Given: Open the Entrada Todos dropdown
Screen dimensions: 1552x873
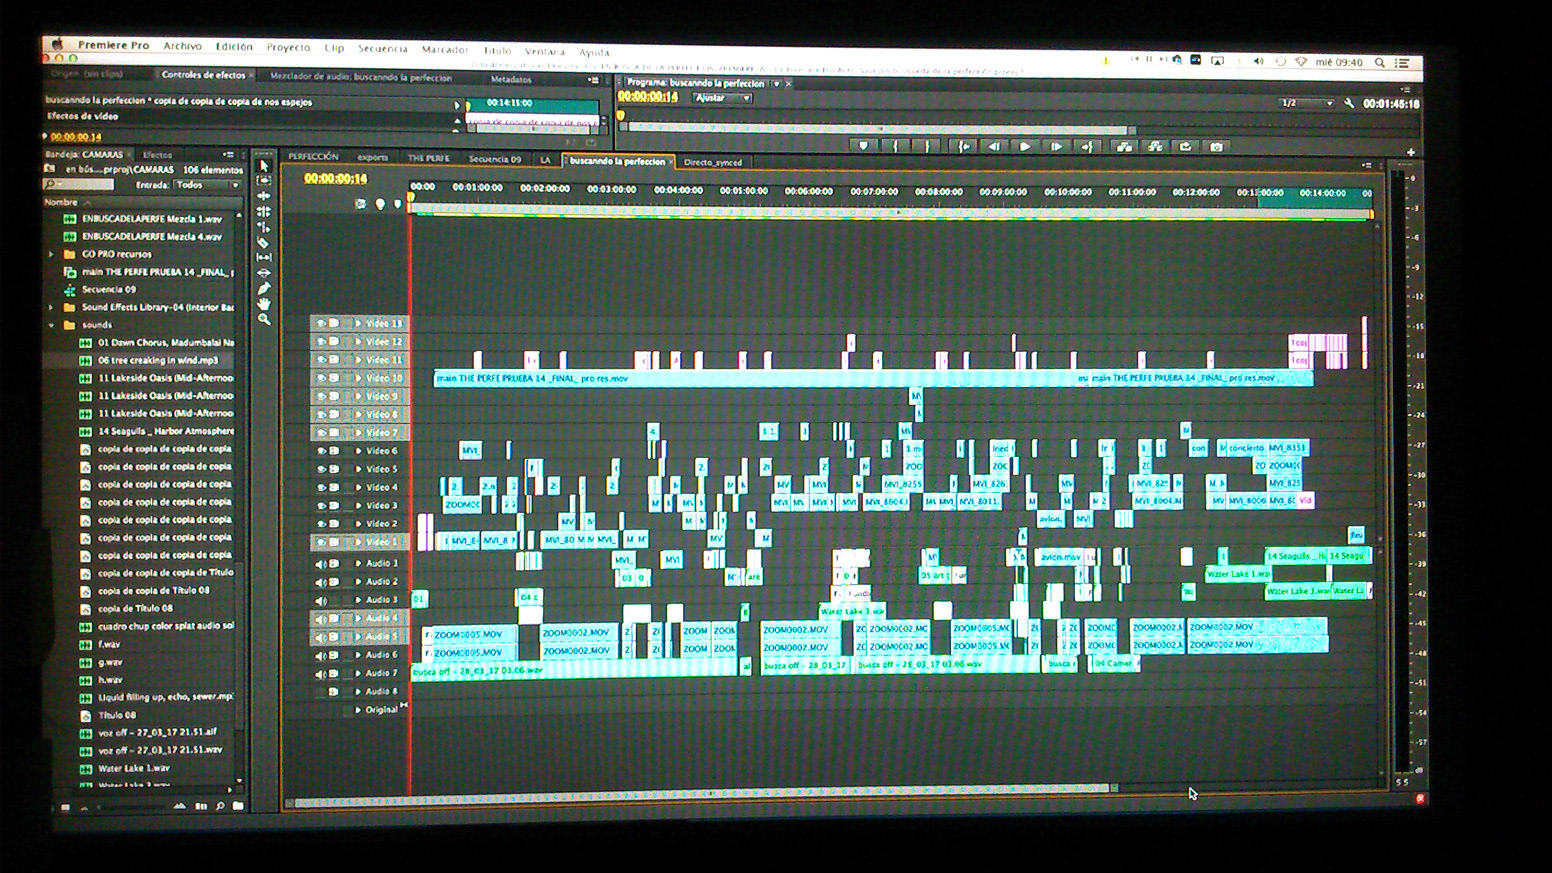Looking at the screenshot, I should [x=207, y=185].
